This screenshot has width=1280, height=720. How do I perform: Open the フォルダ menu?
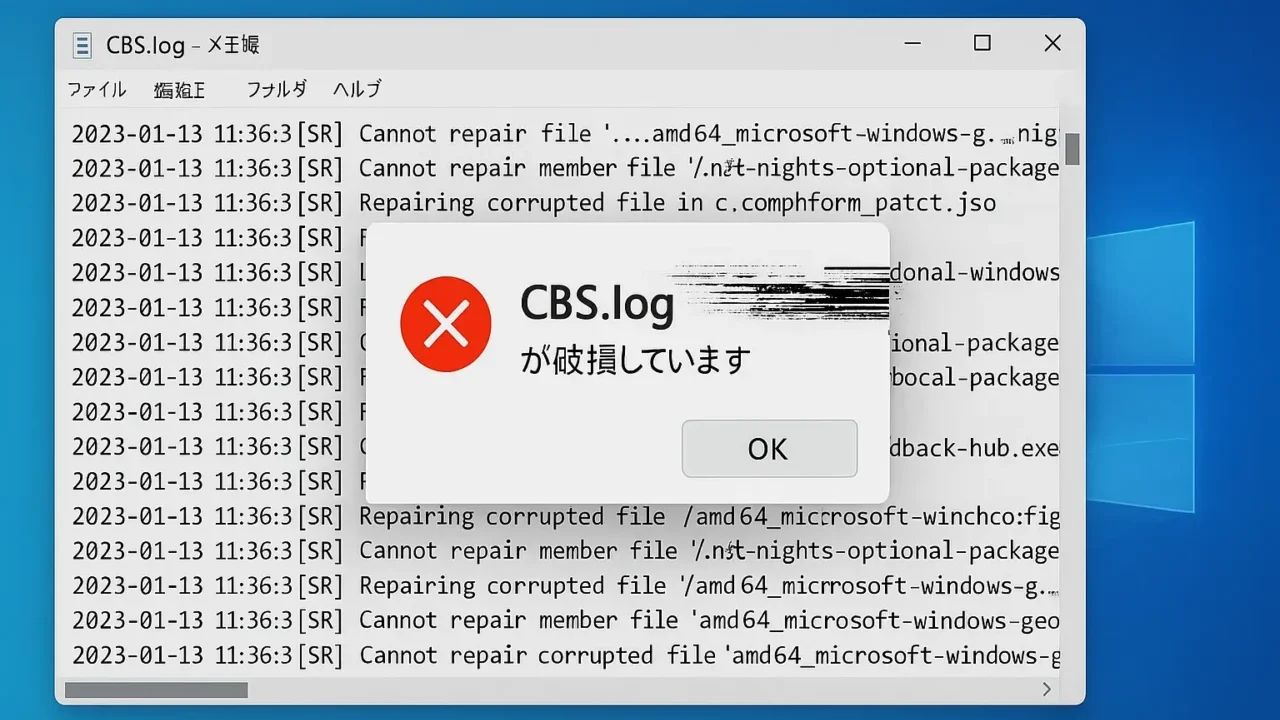pos(276,90)
